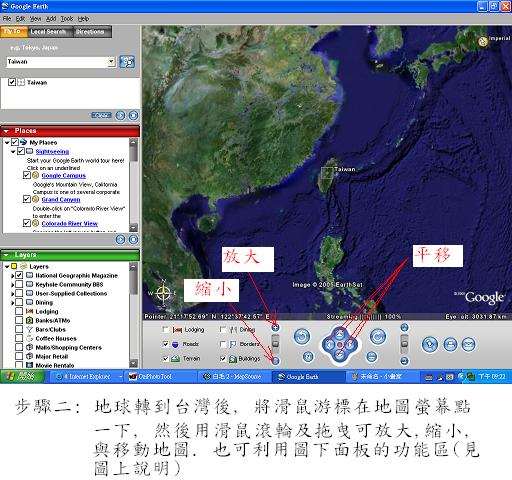Click the play button below Places panel
512x480 pixels.
[120, 239]
